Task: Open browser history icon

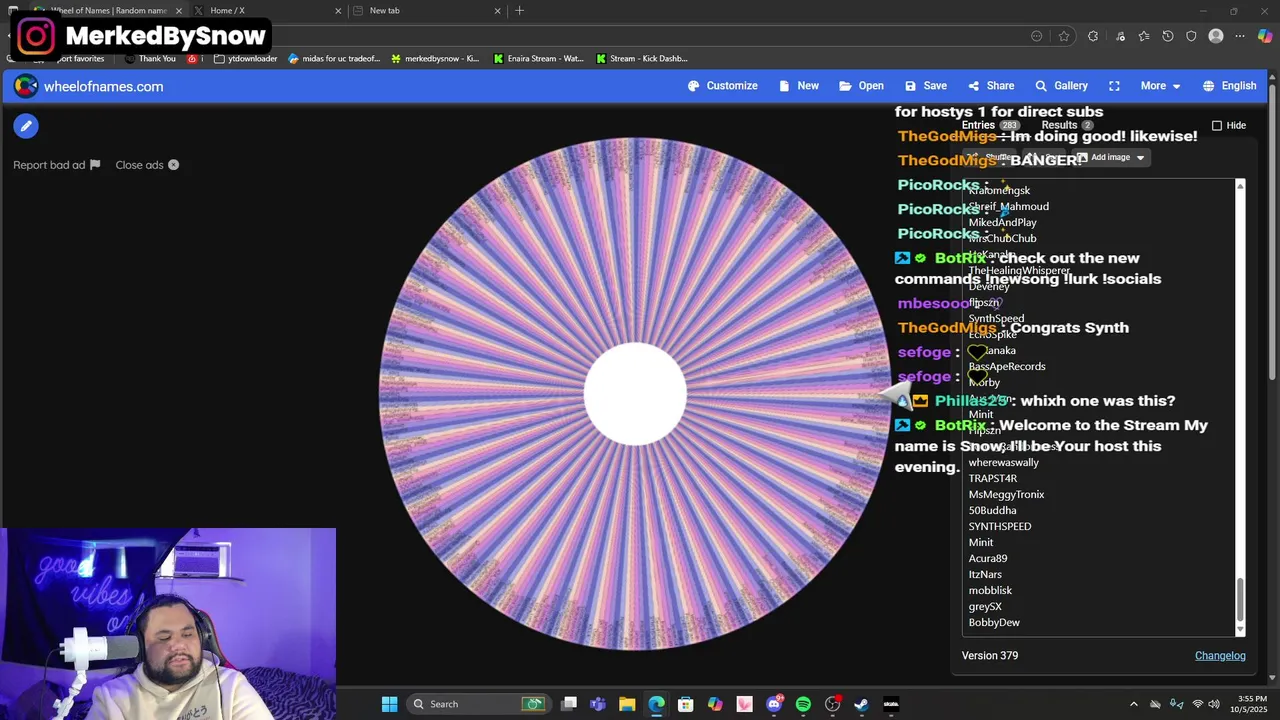Action: [1167, 36]
